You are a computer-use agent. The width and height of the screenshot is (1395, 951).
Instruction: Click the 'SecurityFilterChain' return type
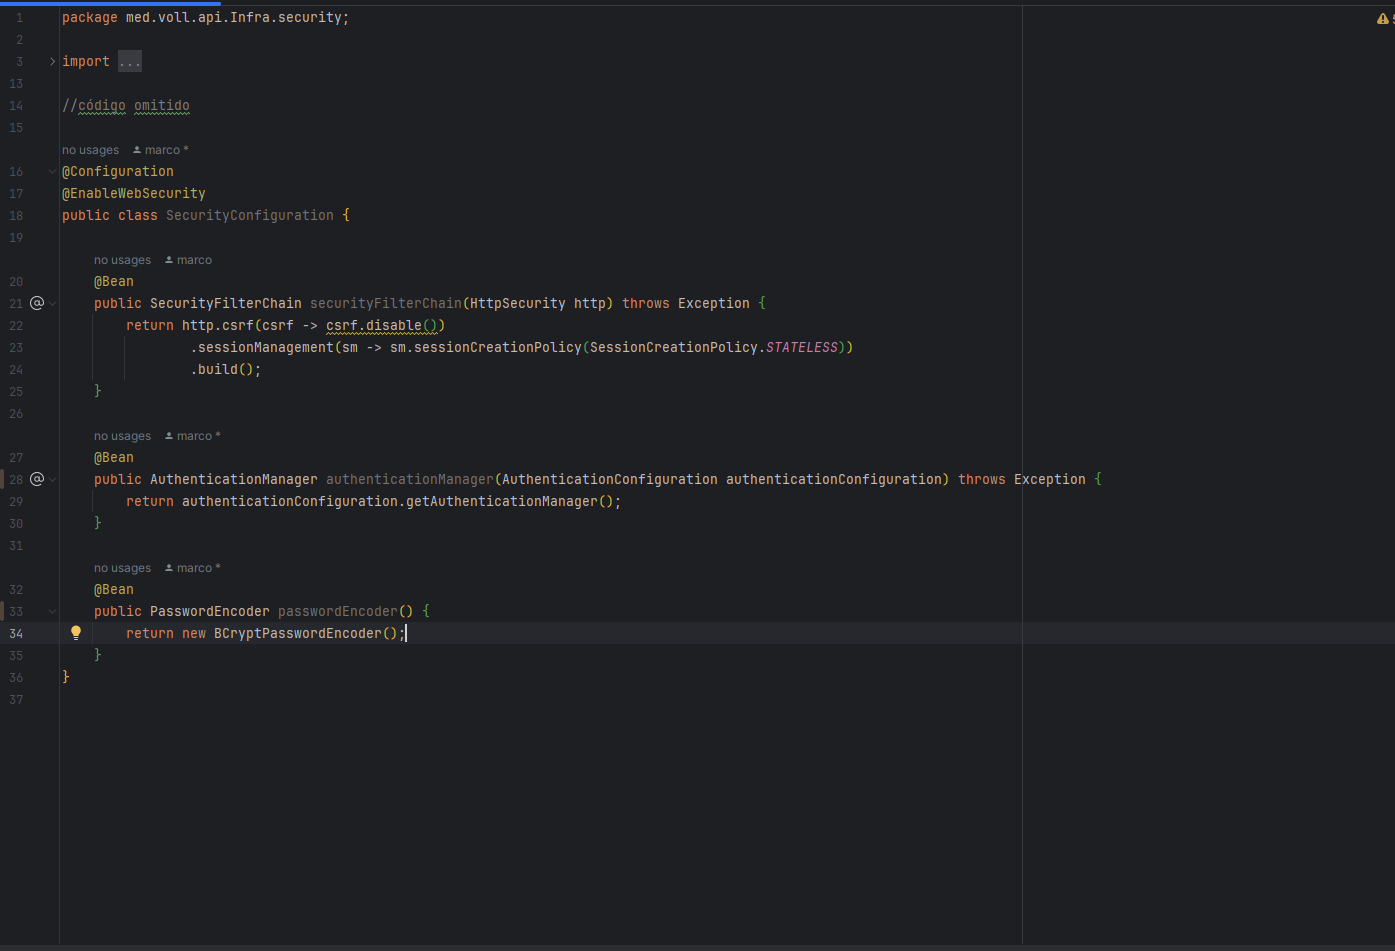click(226, 303)
